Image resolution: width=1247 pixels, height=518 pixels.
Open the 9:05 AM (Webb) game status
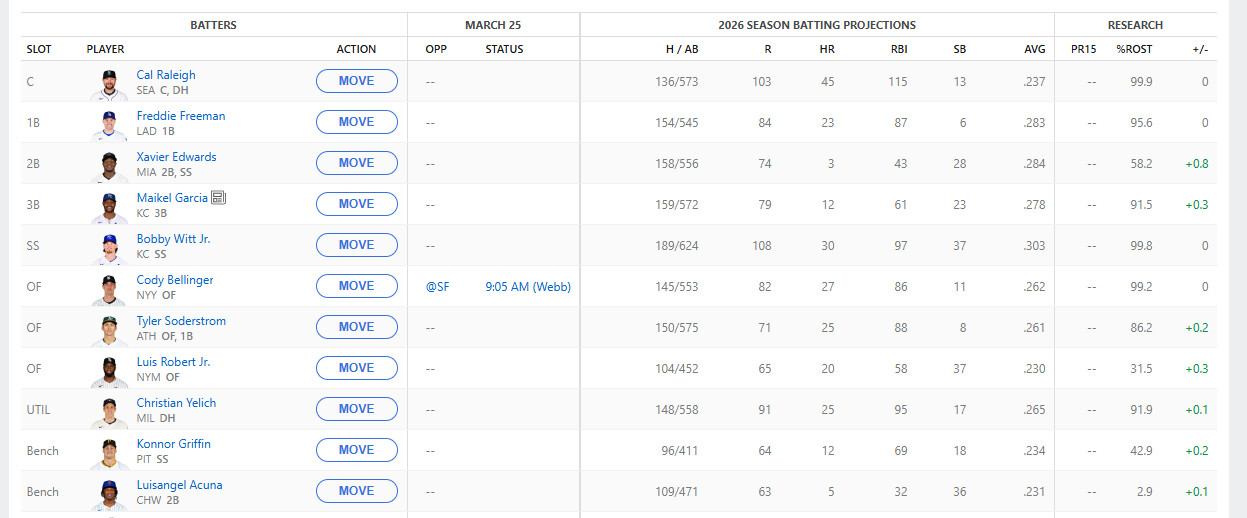coord(528,287)
